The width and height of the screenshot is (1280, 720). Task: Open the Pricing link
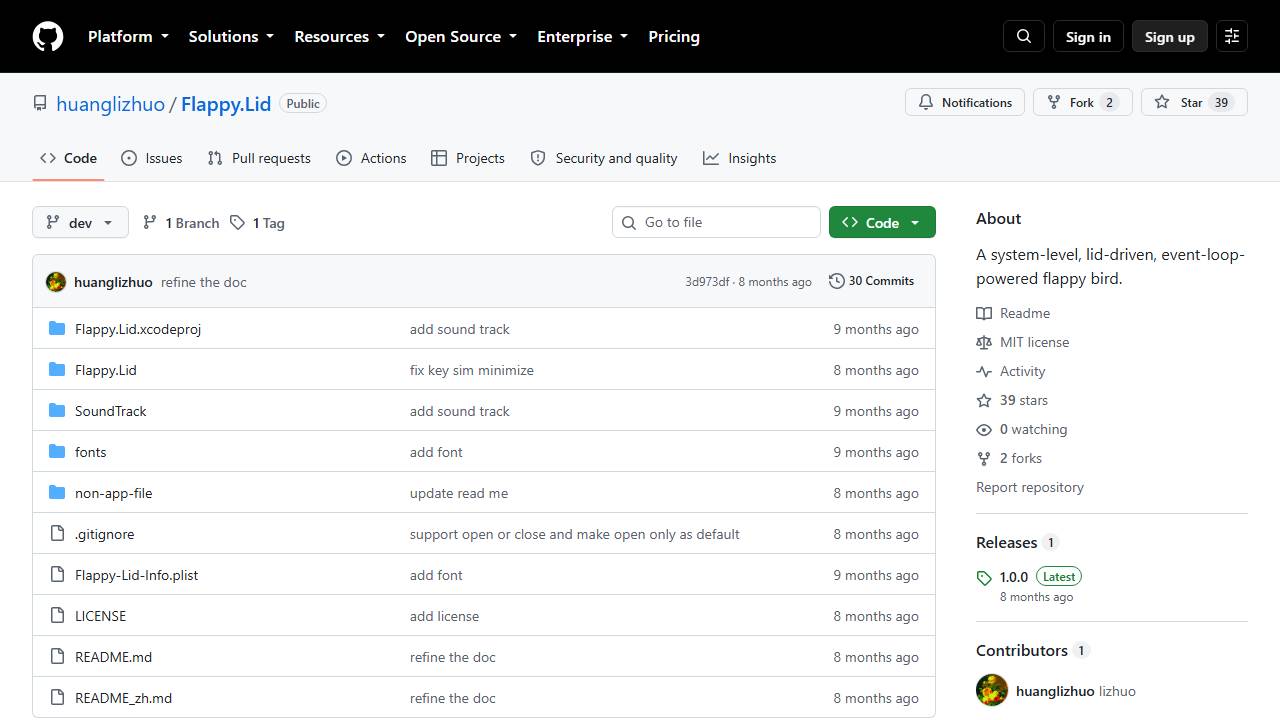click(674, 36)
